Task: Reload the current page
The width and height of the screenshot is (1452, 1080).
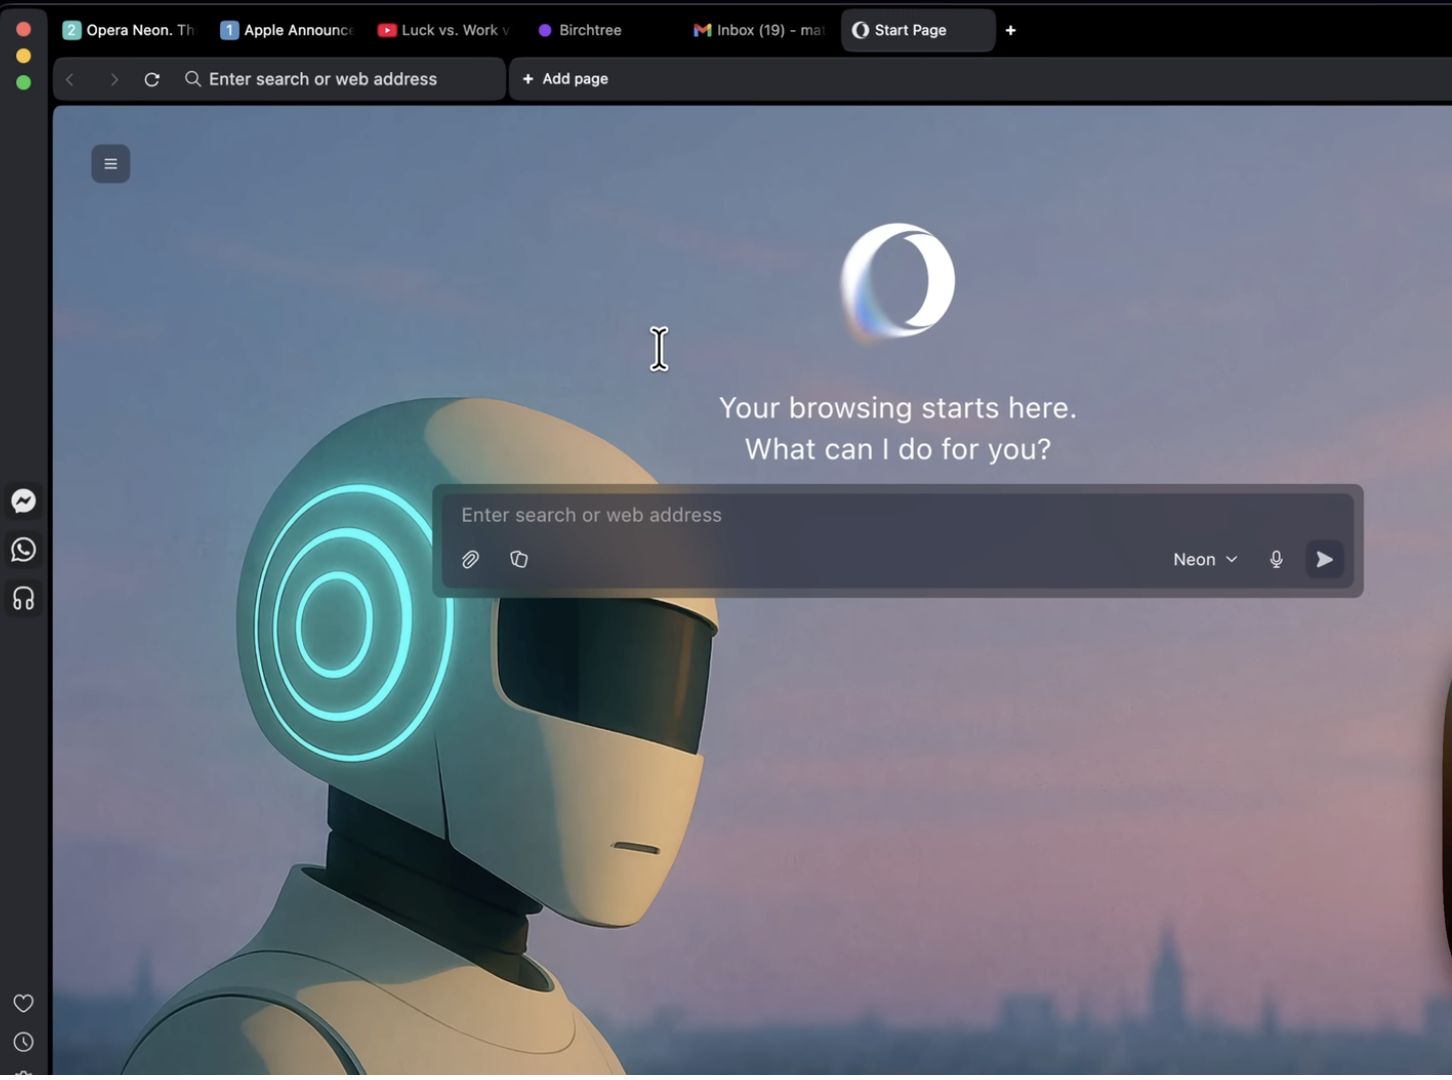Action: coord(152,79)
